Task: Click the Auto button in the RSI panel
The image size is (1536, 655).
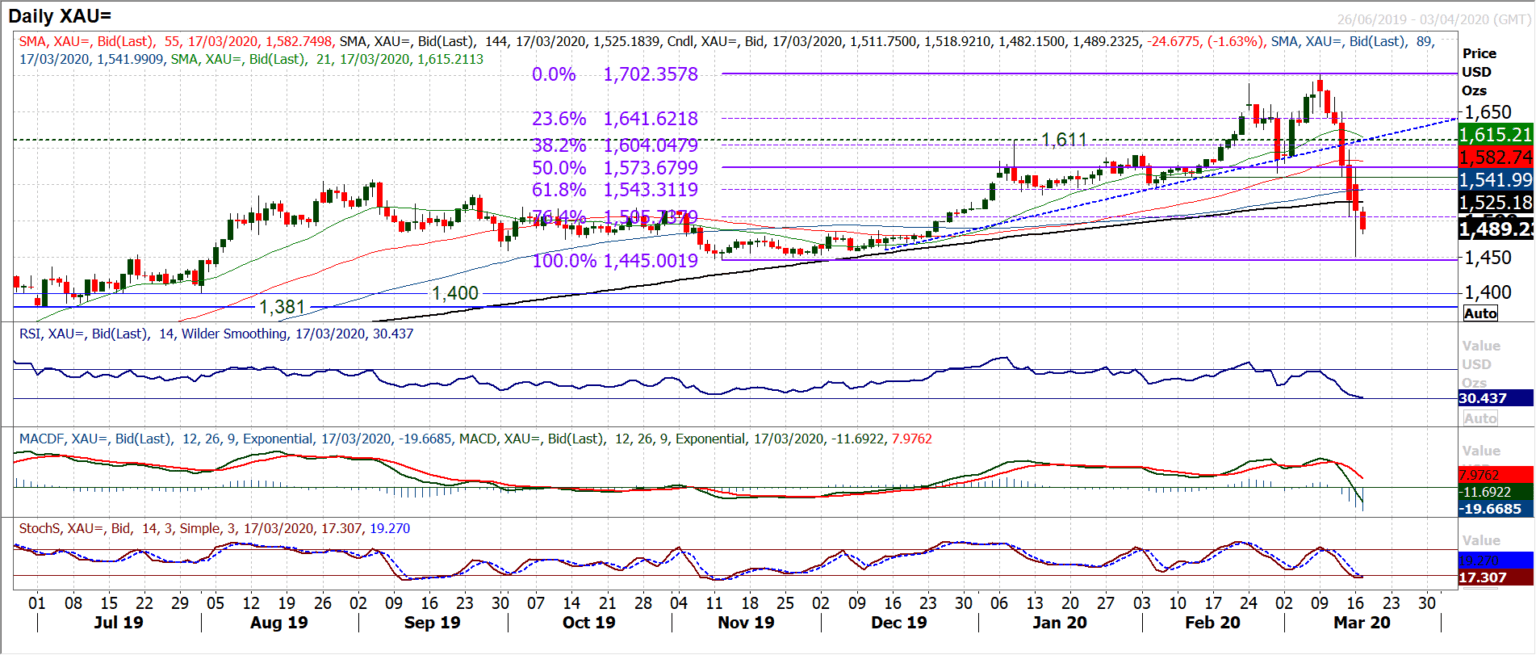Action: click(1480, 417)
